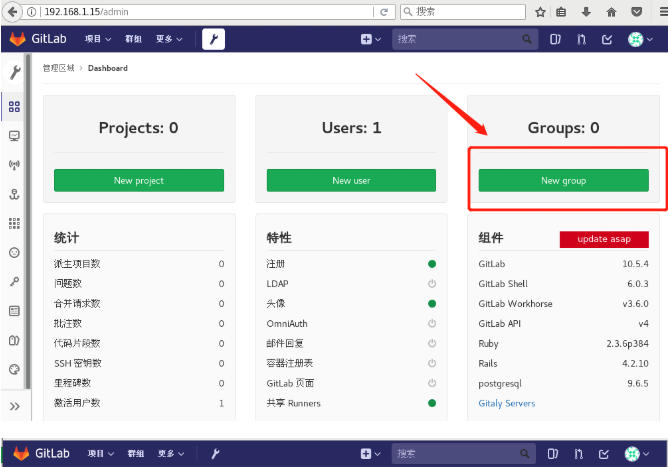668x467 pixels.
Task: Open browser downloads arrow icon
Action: 586,12
